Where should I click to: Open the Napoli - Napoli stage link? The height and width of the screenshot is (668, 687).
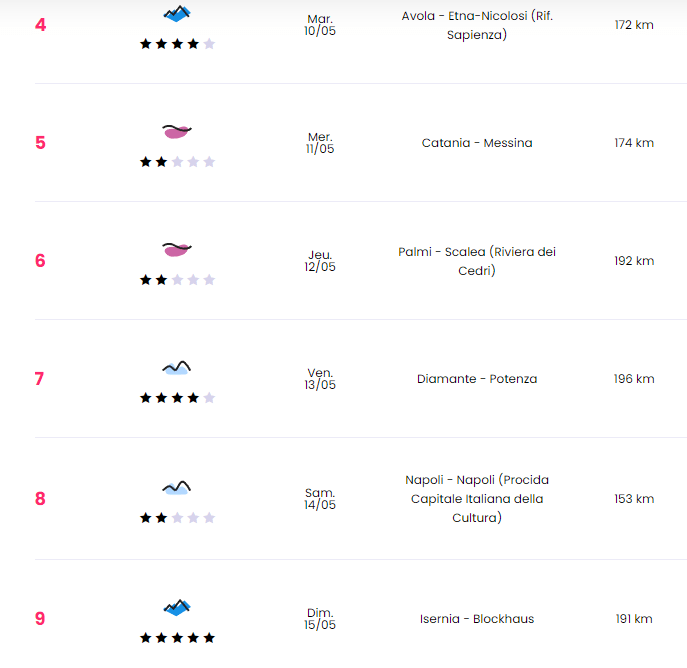(476, 498)
